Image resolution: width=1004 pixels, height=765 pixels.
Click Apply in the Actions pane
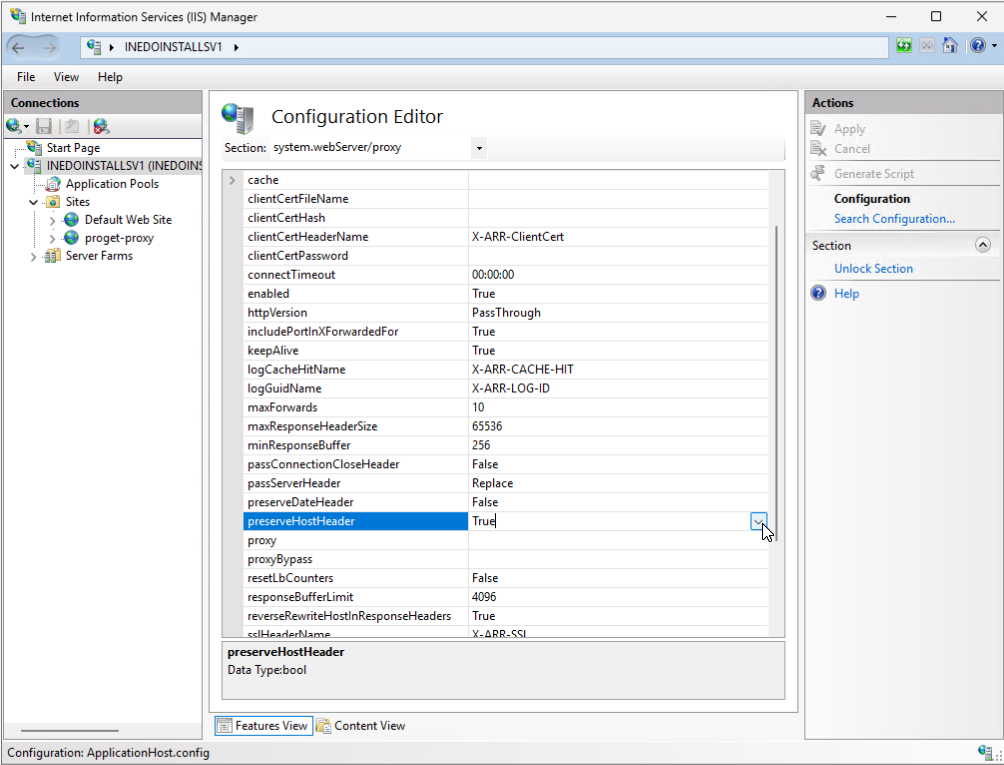click(849, 129)
